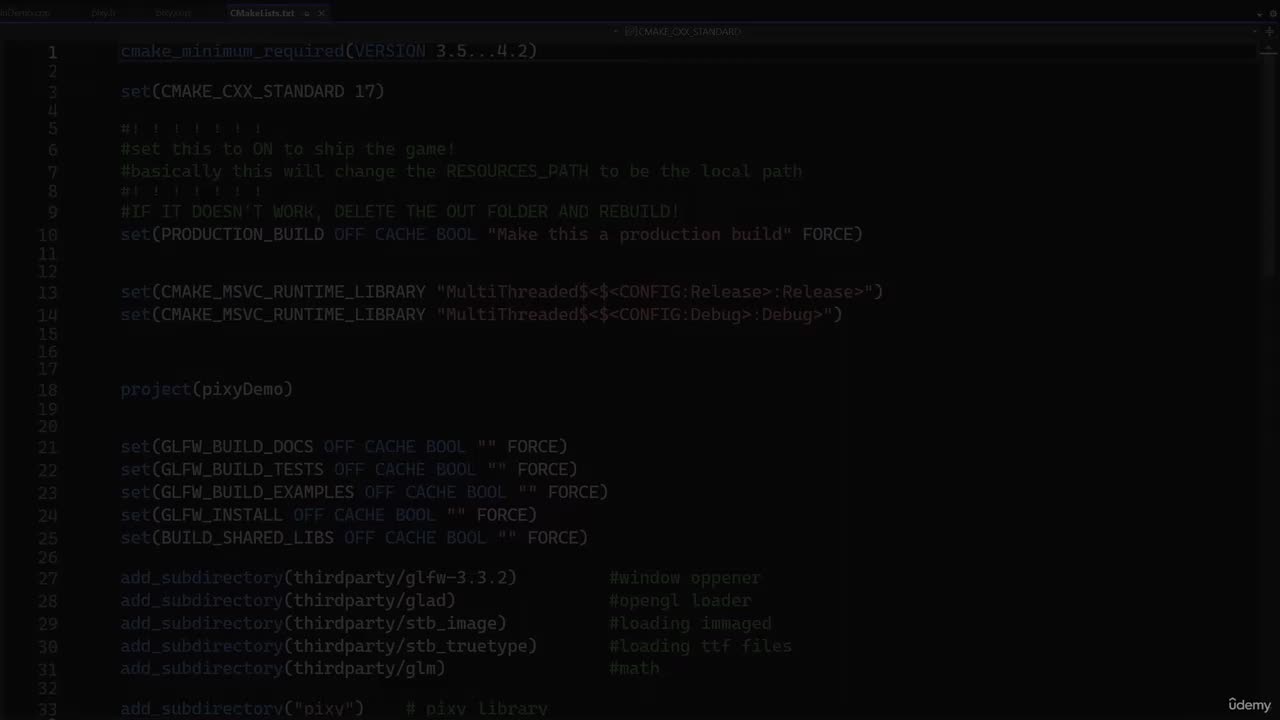Viewport: 1280px width, 720px height.
Task: Click the RESOURCES_PATH comment on line 7
Action: [x=461, y=171]
